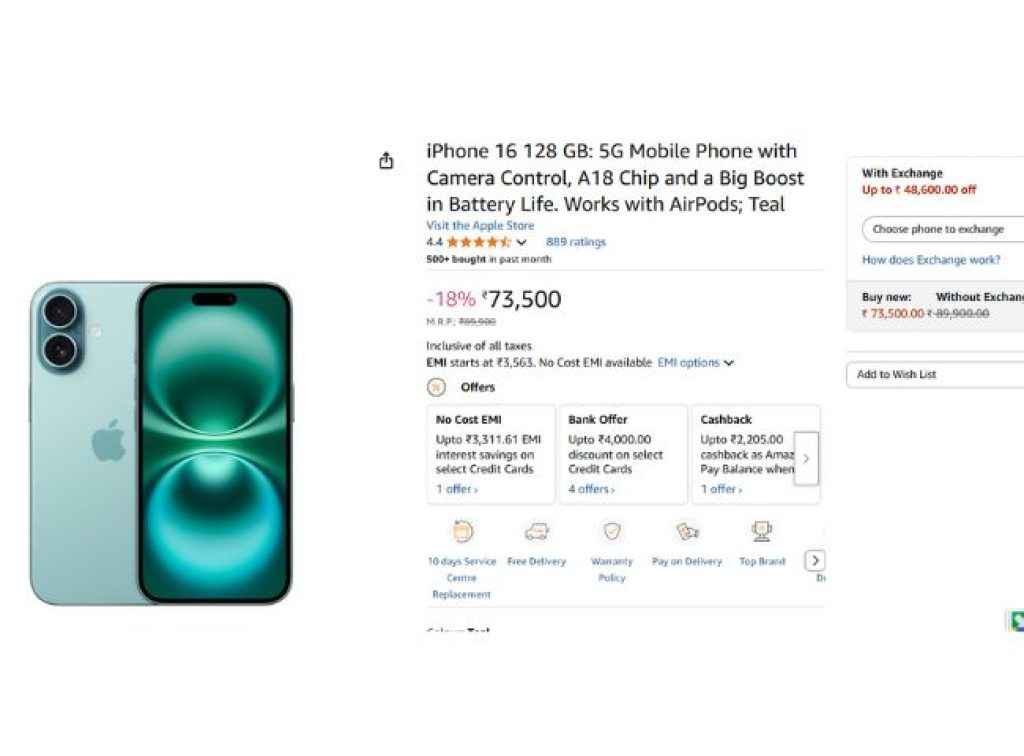Click the Free Delivery truck icon
The image size is (1024, 756).
(x=536, y=531)
